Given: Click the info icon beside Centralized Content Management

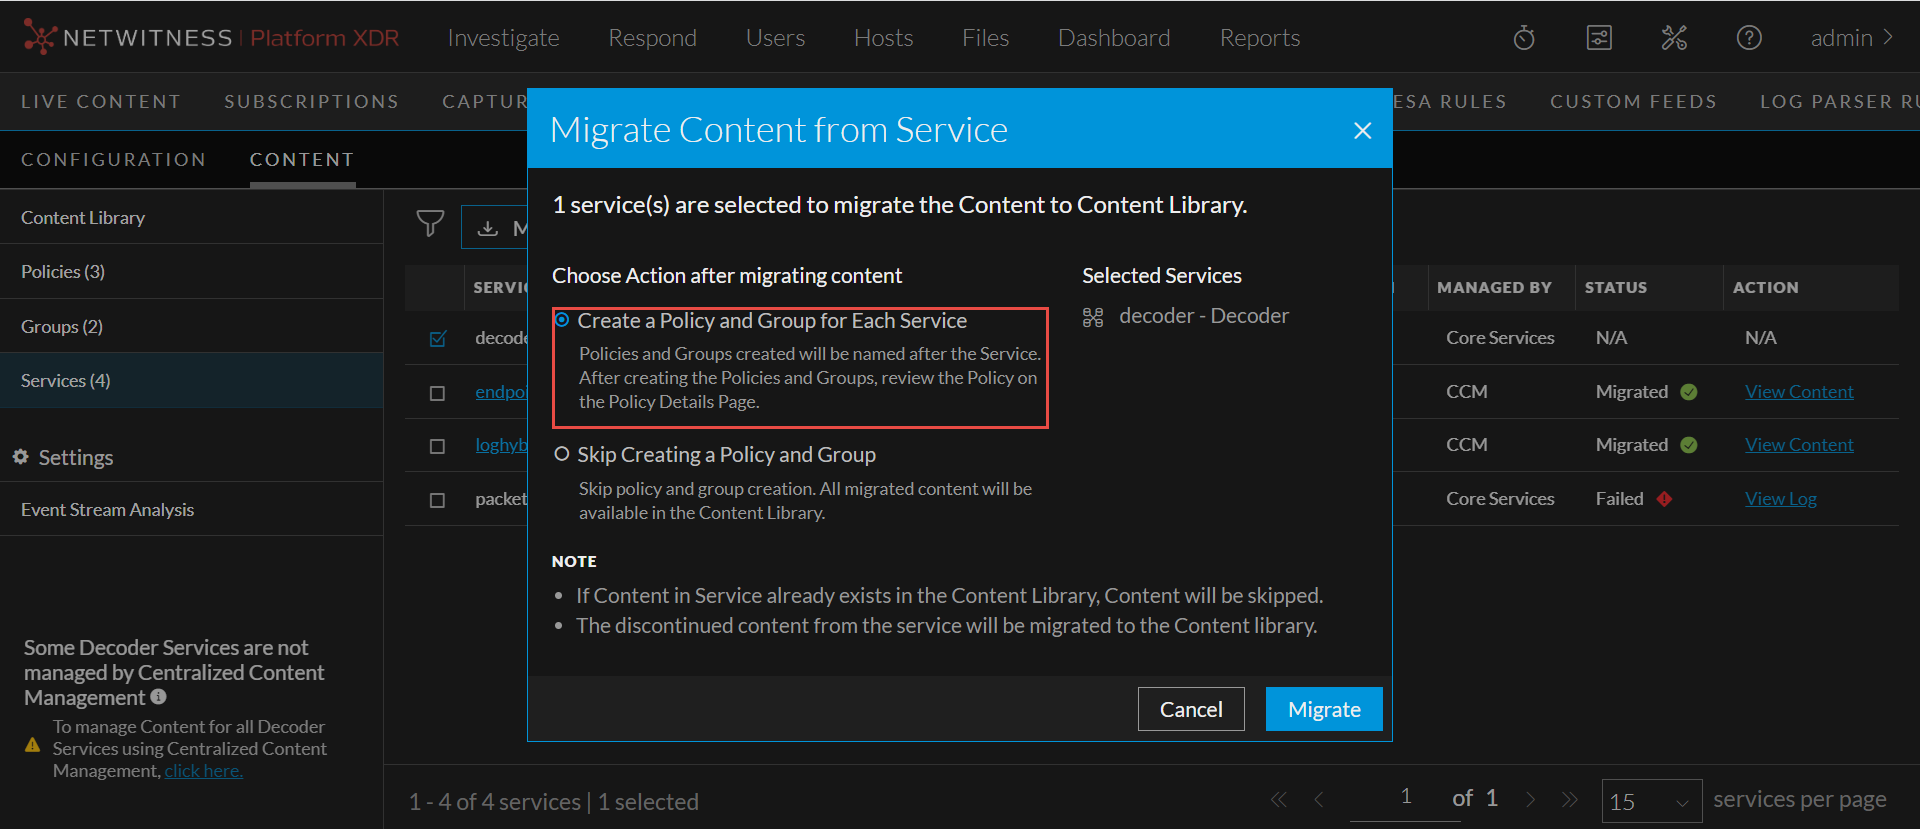Looking at the screenshot, I should [x=159, y=697].
